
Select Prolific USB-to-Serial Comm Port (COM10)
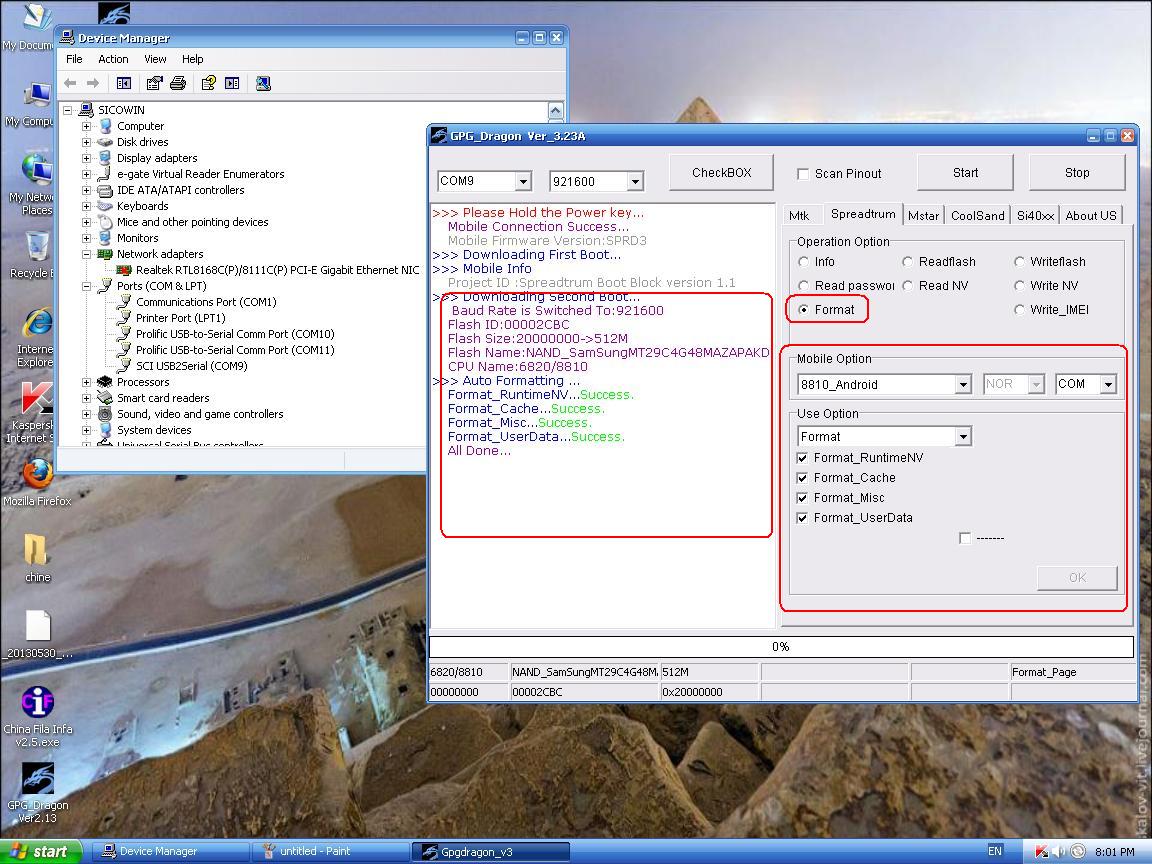(234, 334)
